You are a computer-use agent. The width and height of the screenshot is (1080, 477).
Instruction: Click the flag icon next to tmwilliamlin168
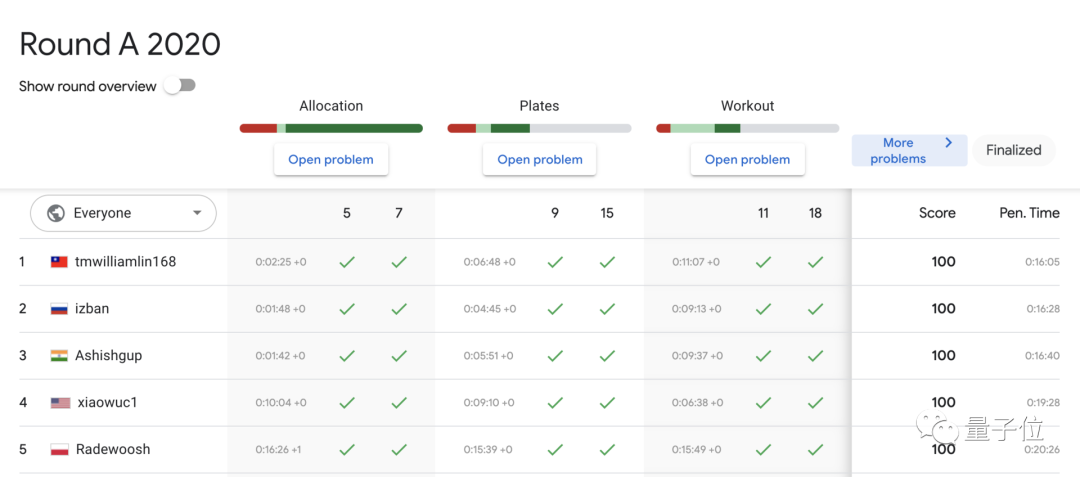tap(59, 262)
